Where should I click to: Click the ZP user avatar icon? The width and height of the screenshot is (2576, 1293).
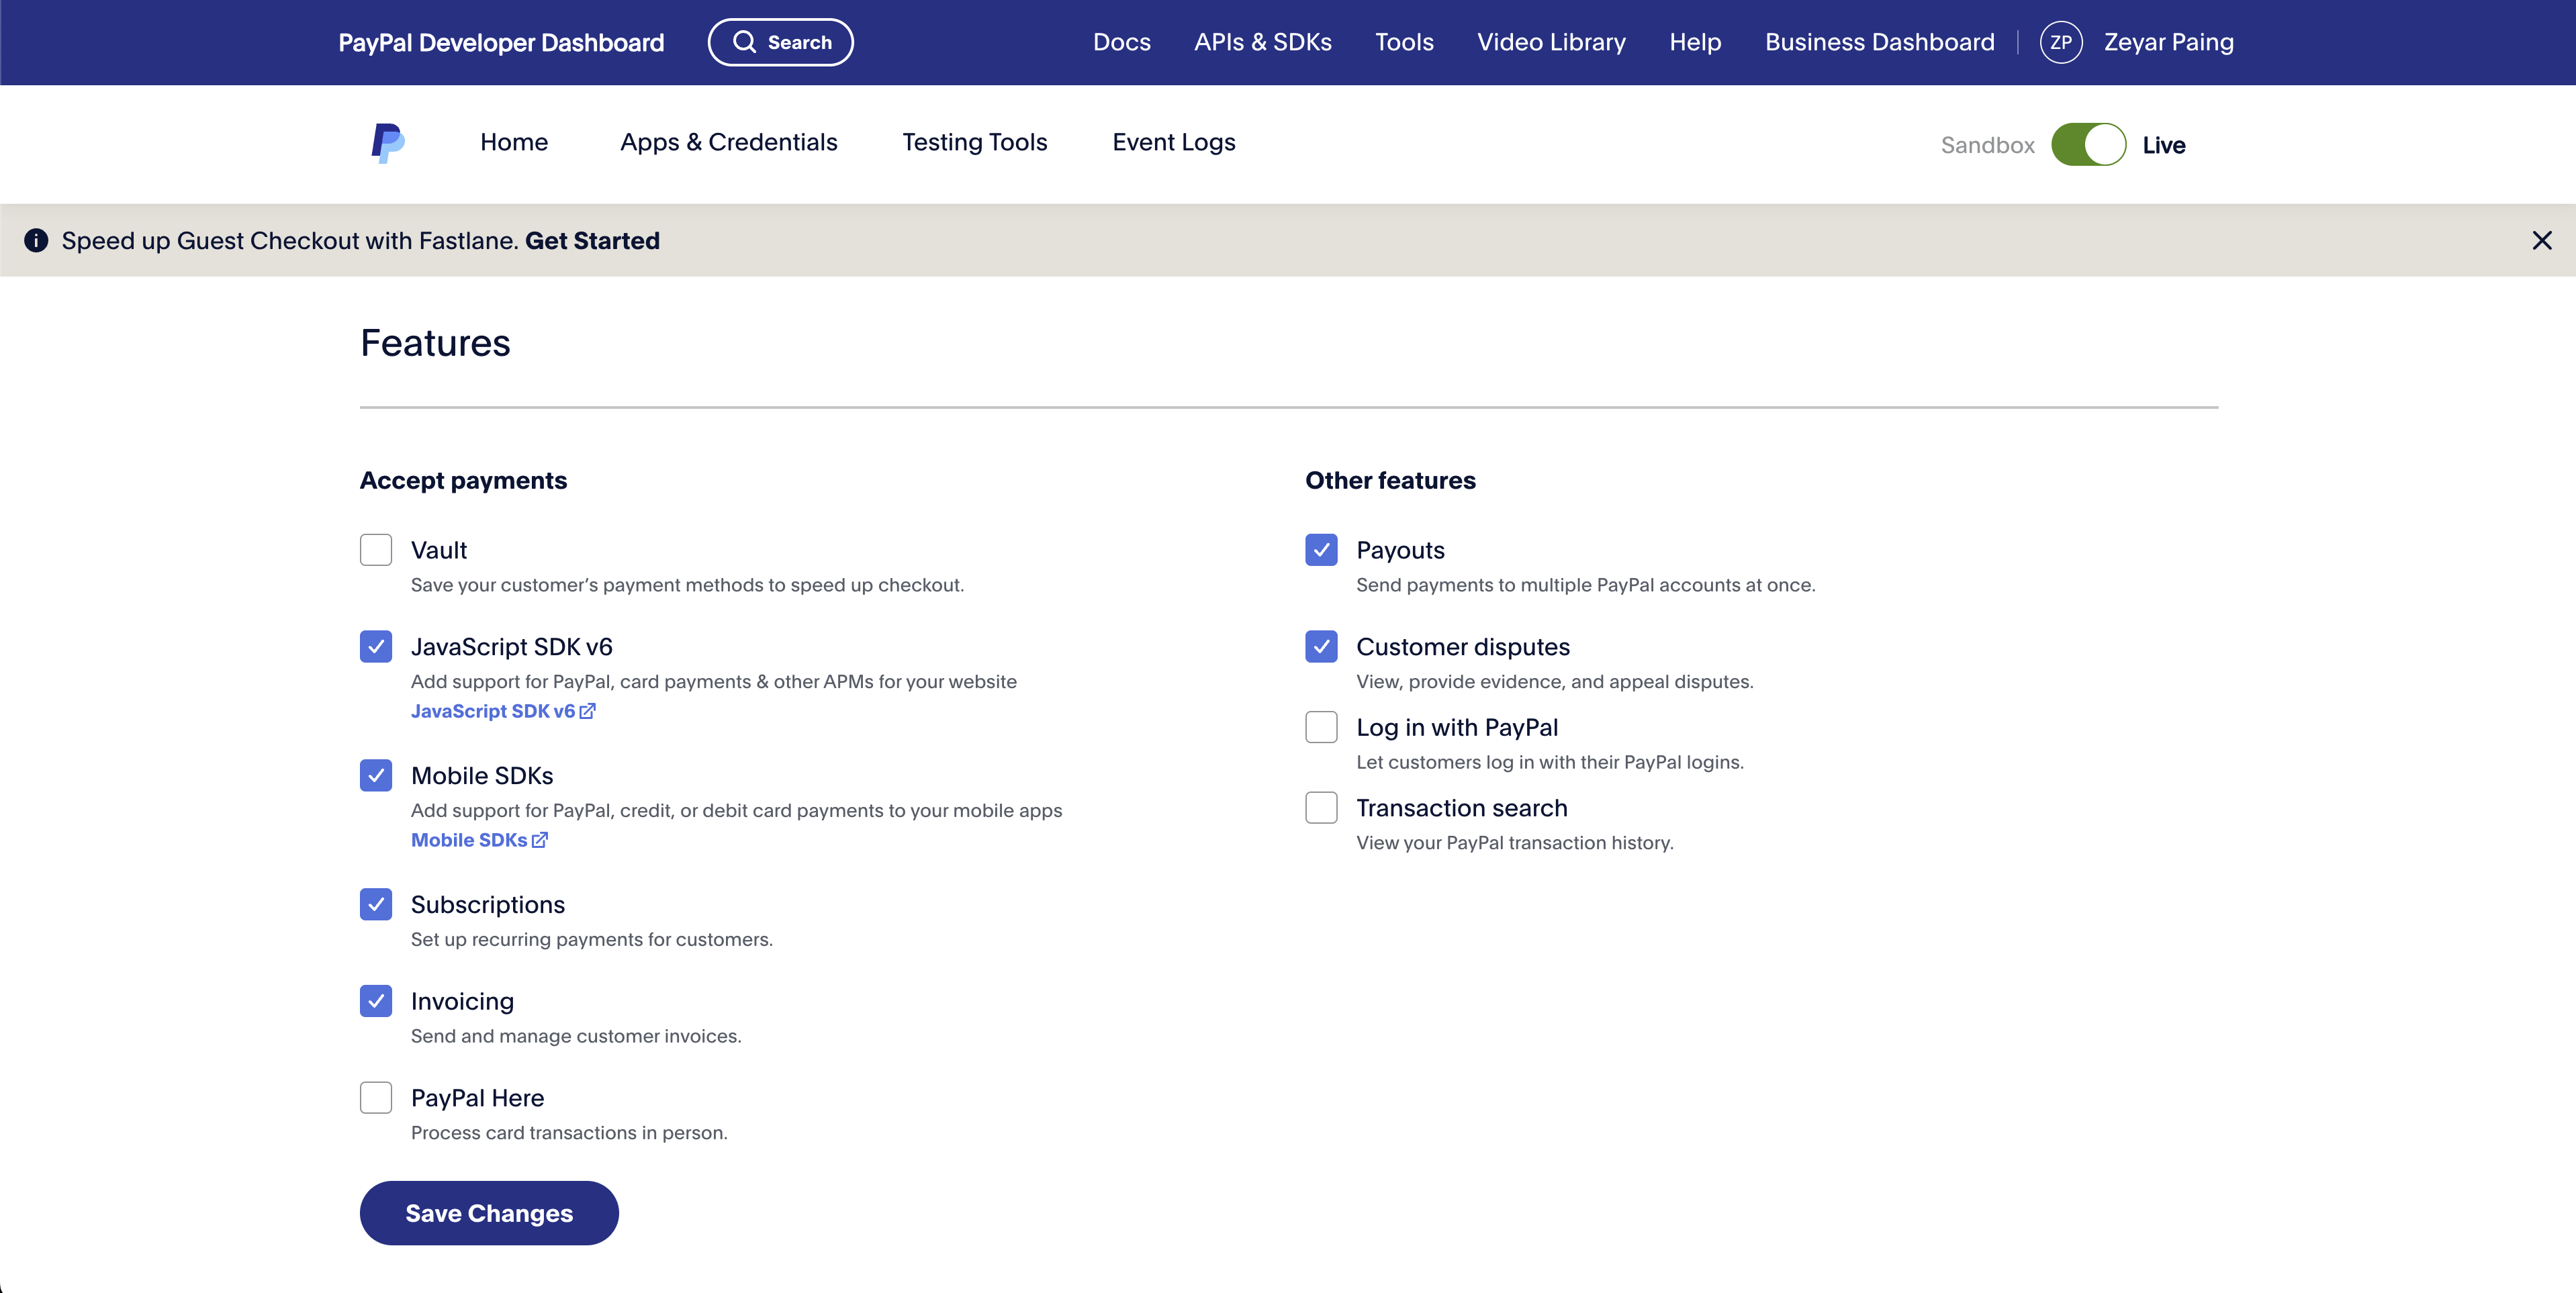(2060, 42)
